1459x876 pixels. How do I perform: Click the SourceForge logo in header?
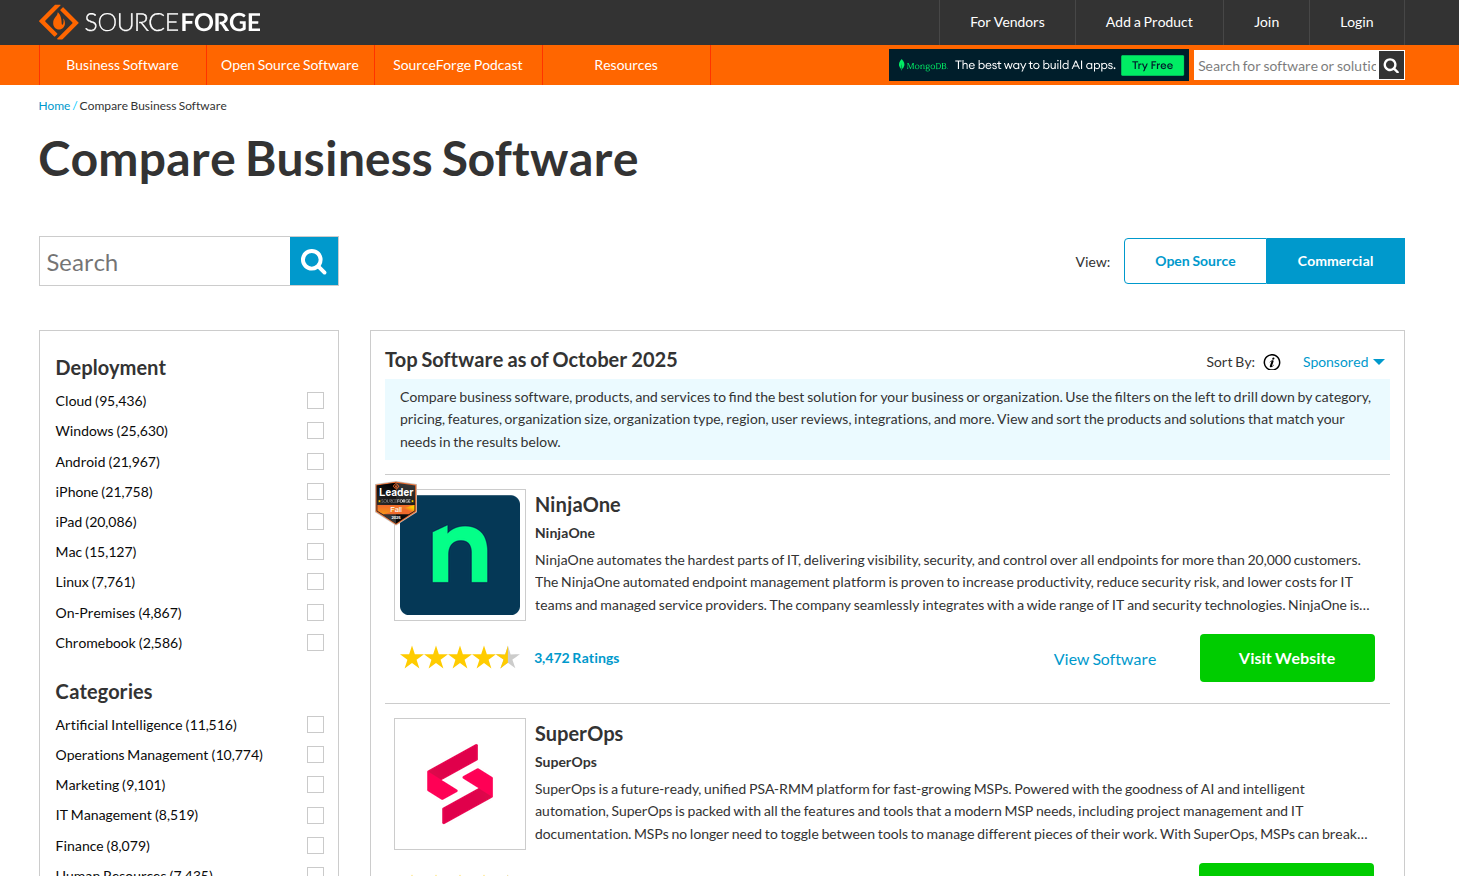[150, 22]
